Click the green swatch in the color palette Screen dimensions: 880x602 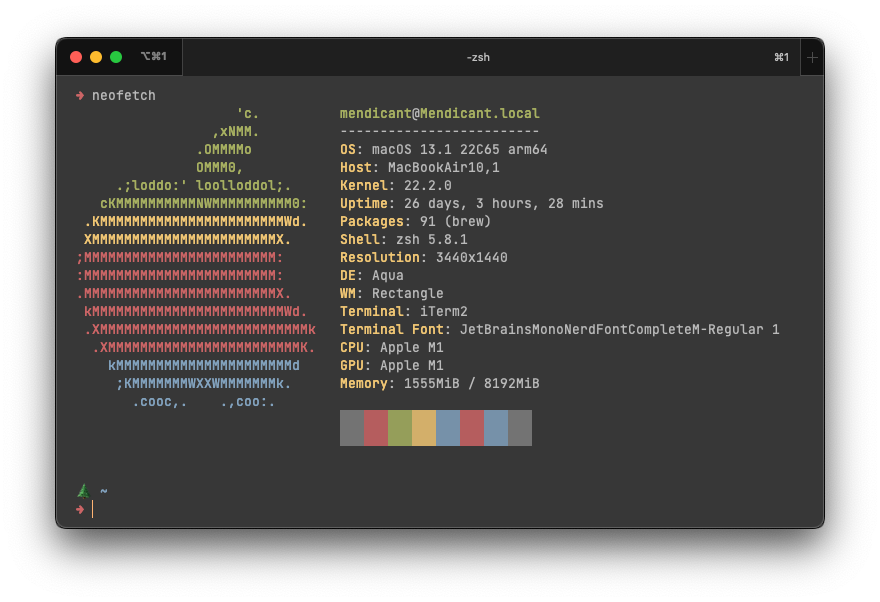(x=398, y=428)
